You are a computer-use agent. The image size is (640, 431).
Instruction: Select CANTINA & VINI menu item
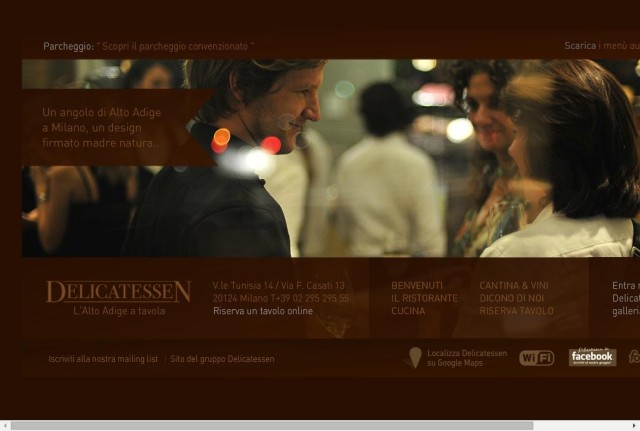[x=514, y=285]
